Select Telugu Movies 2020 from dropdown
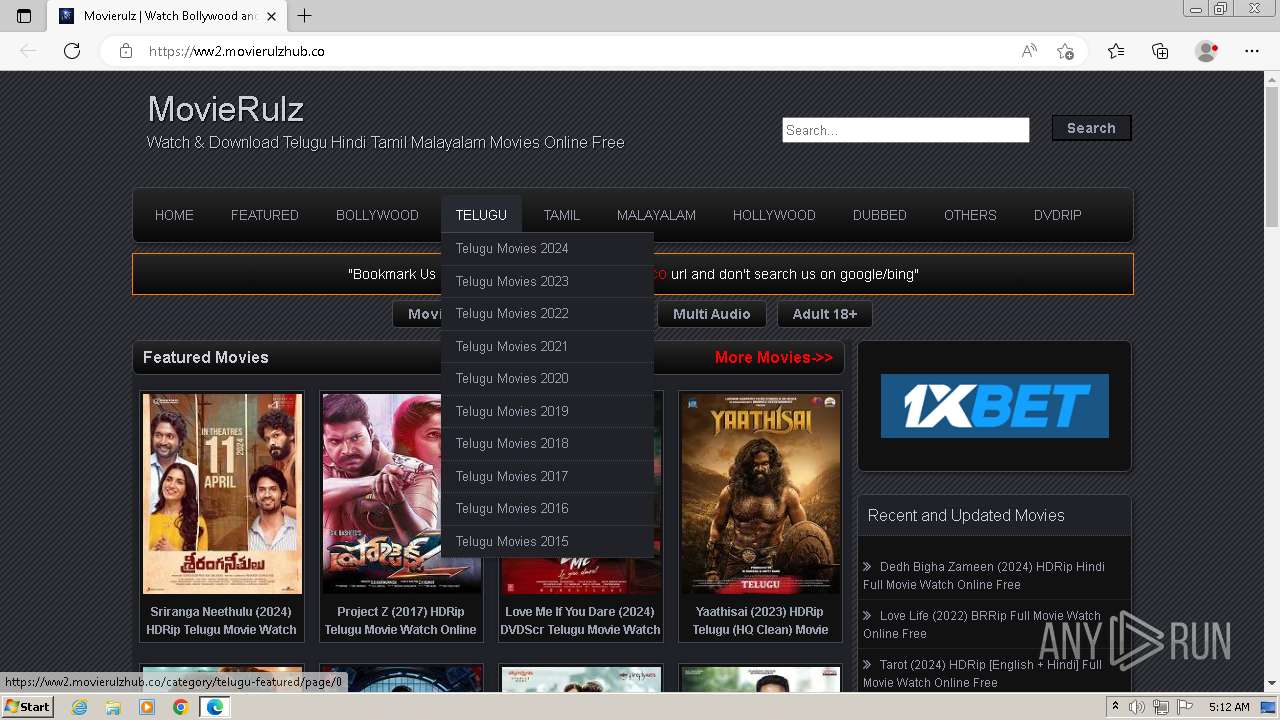 click(x=547, y=378)
